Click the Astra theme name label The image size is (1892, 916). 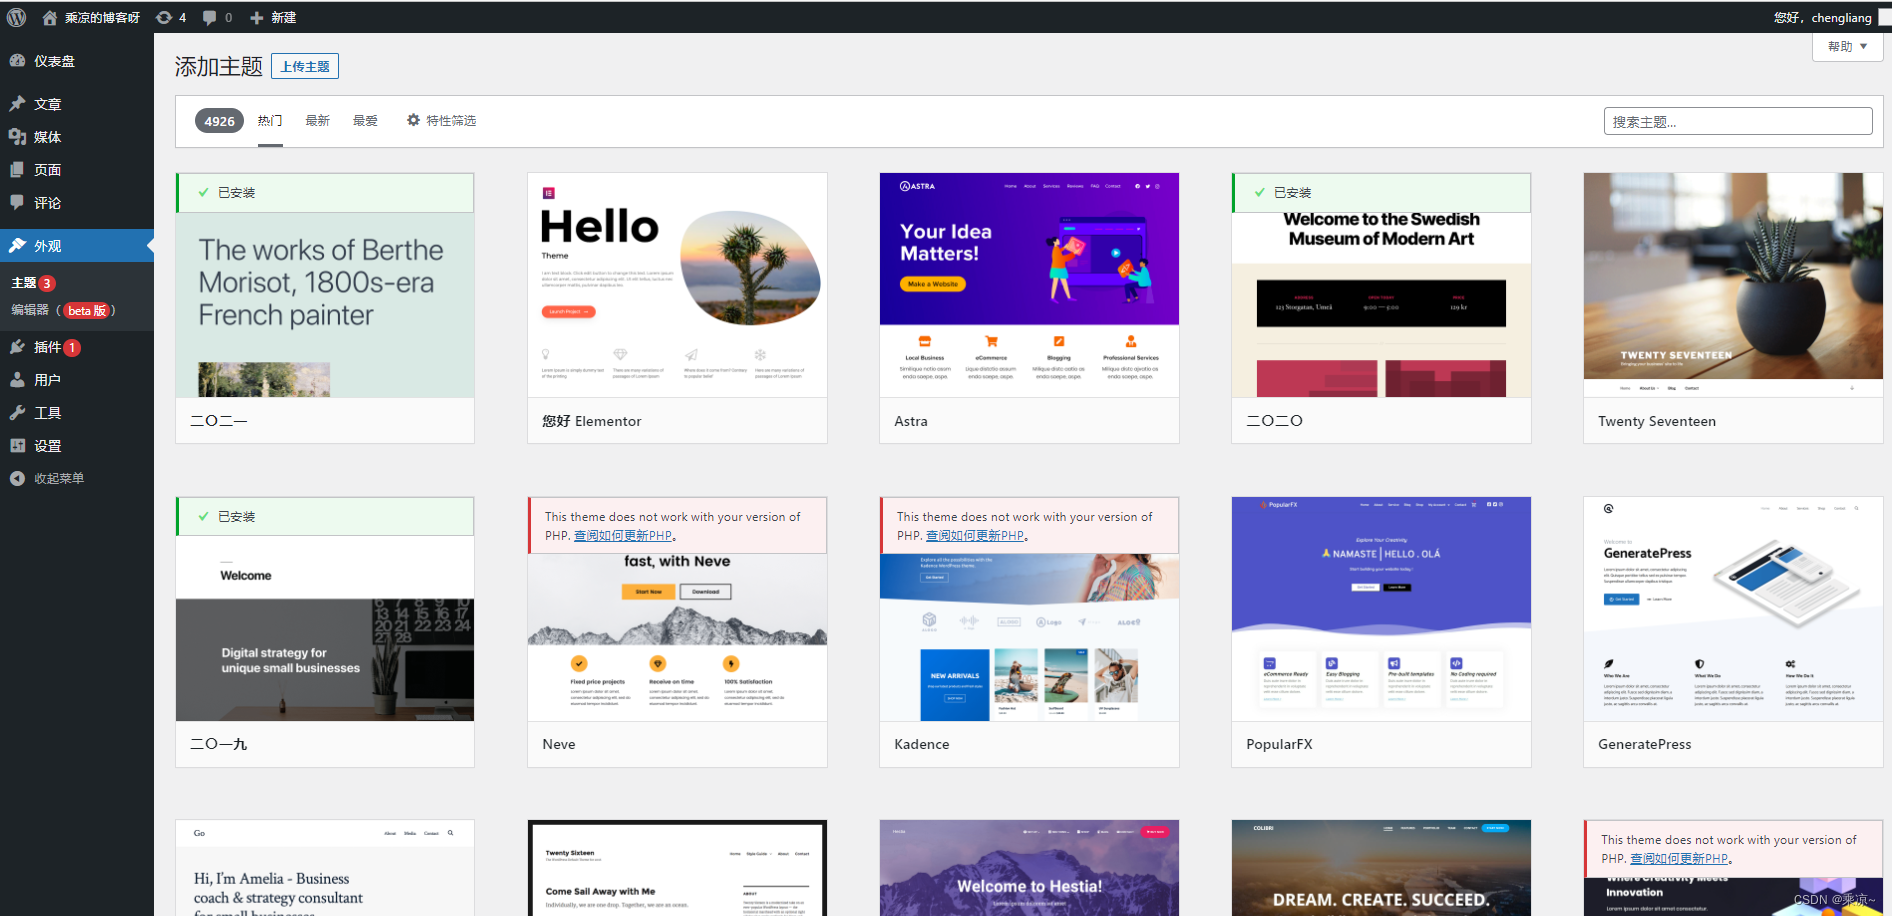[x=911, y=421]
